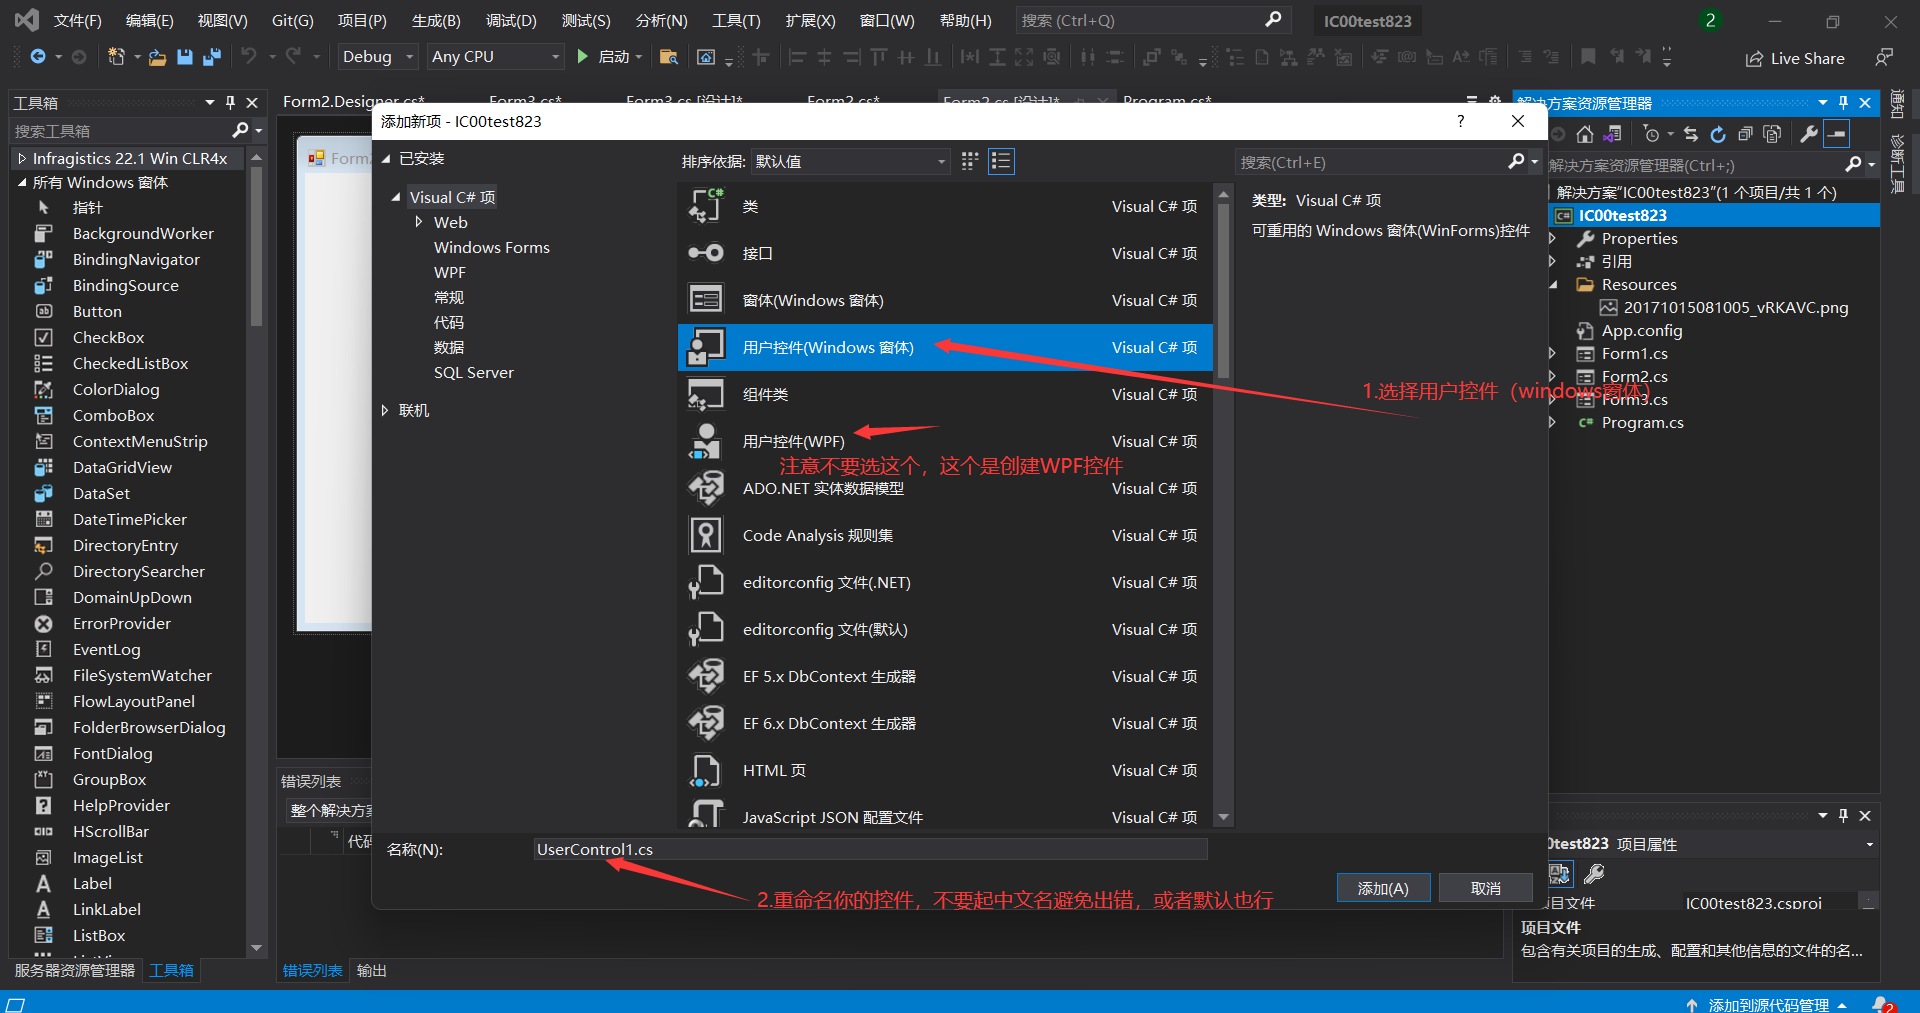Expand the 联机 (Online) category
1920x1013 pixels.
click(385, 410)
